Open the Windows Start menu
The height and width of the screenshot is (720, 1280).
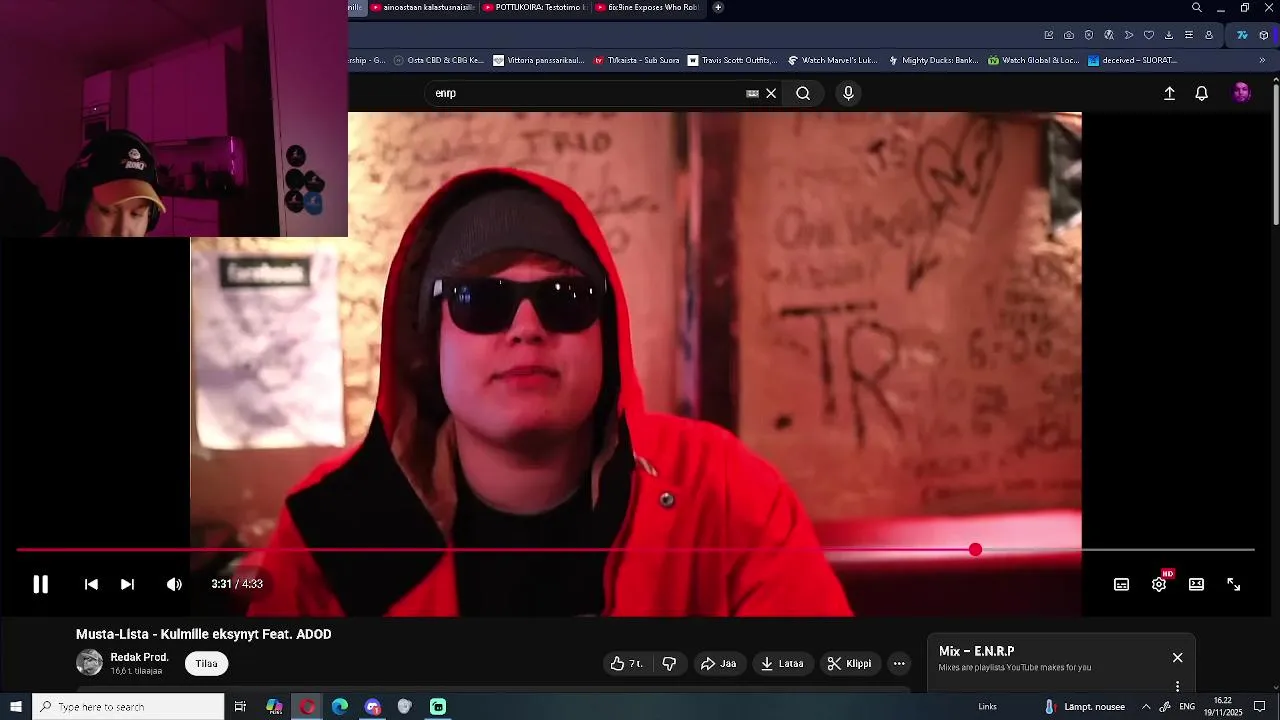pos(16,707)
